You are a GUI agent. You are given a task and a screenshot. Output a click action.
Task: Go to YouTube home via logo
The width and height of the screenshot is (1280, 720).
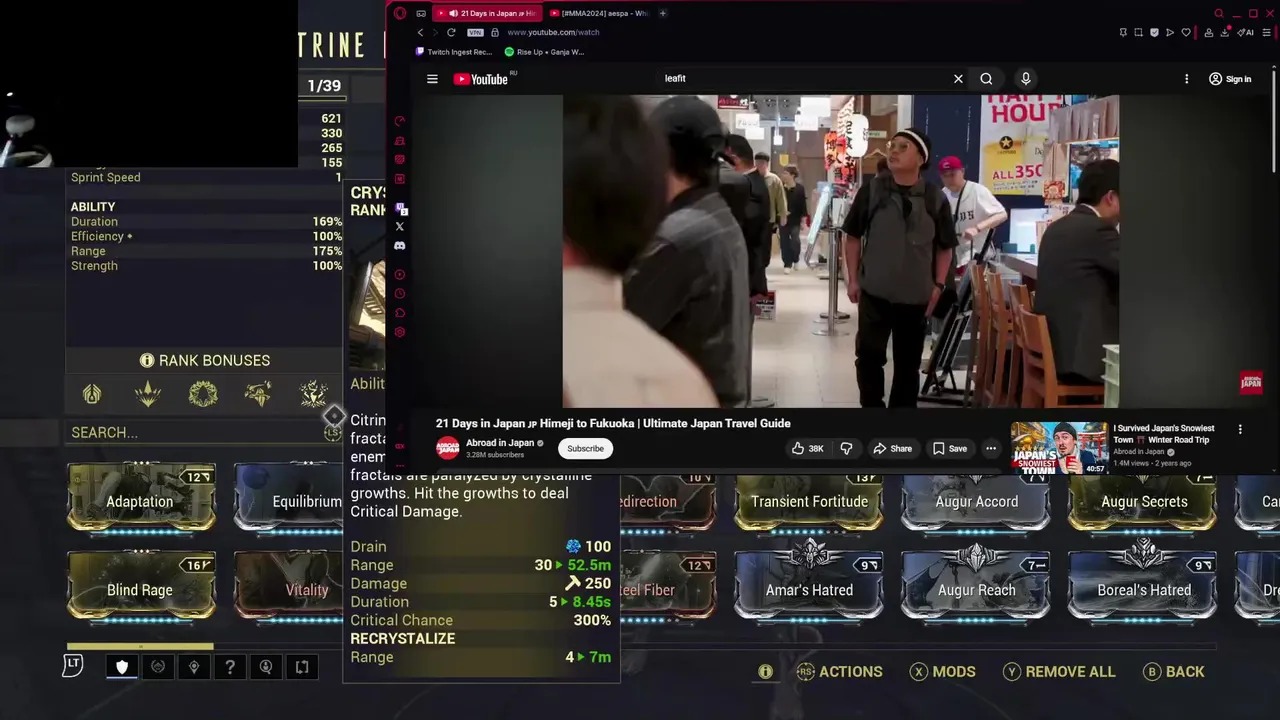pos(481,79)
